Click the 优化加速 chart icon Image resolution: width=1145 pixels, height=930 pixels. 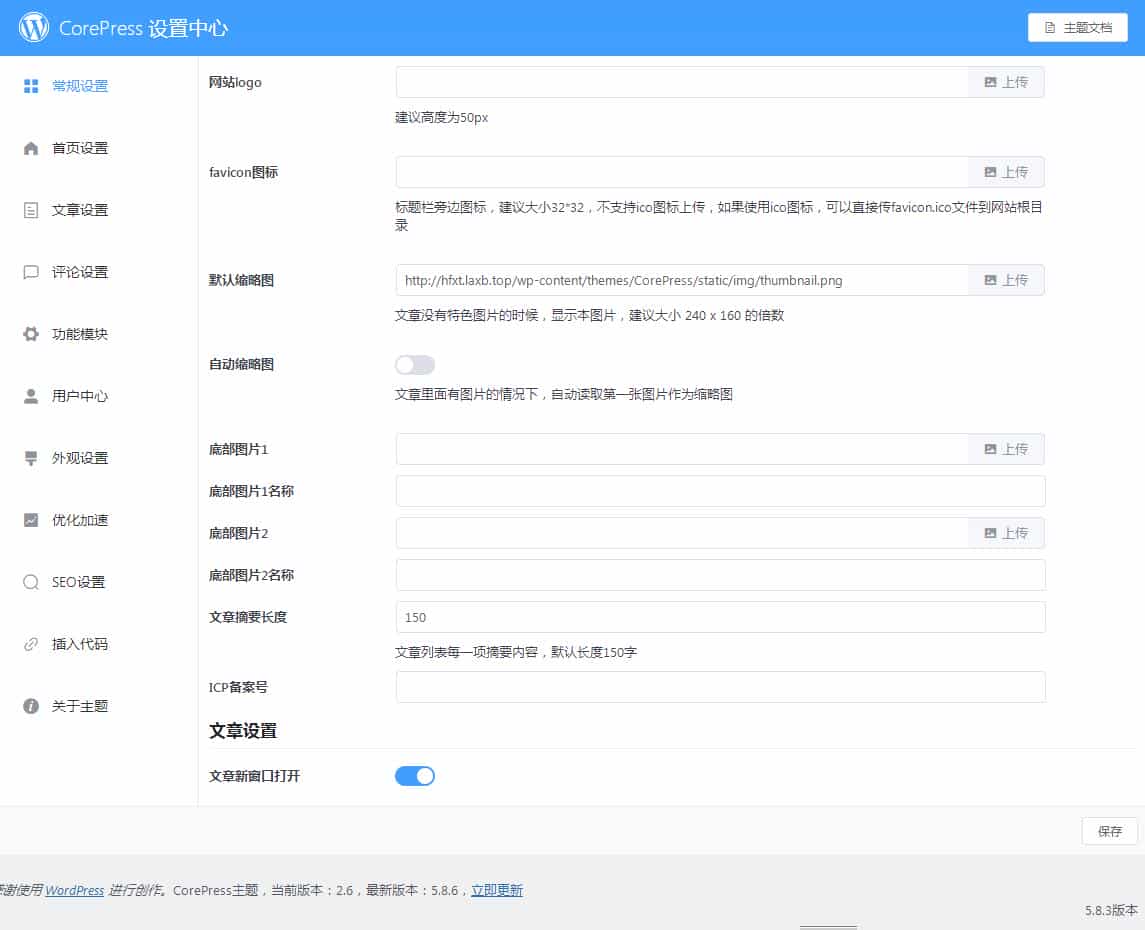coord(31,520)
